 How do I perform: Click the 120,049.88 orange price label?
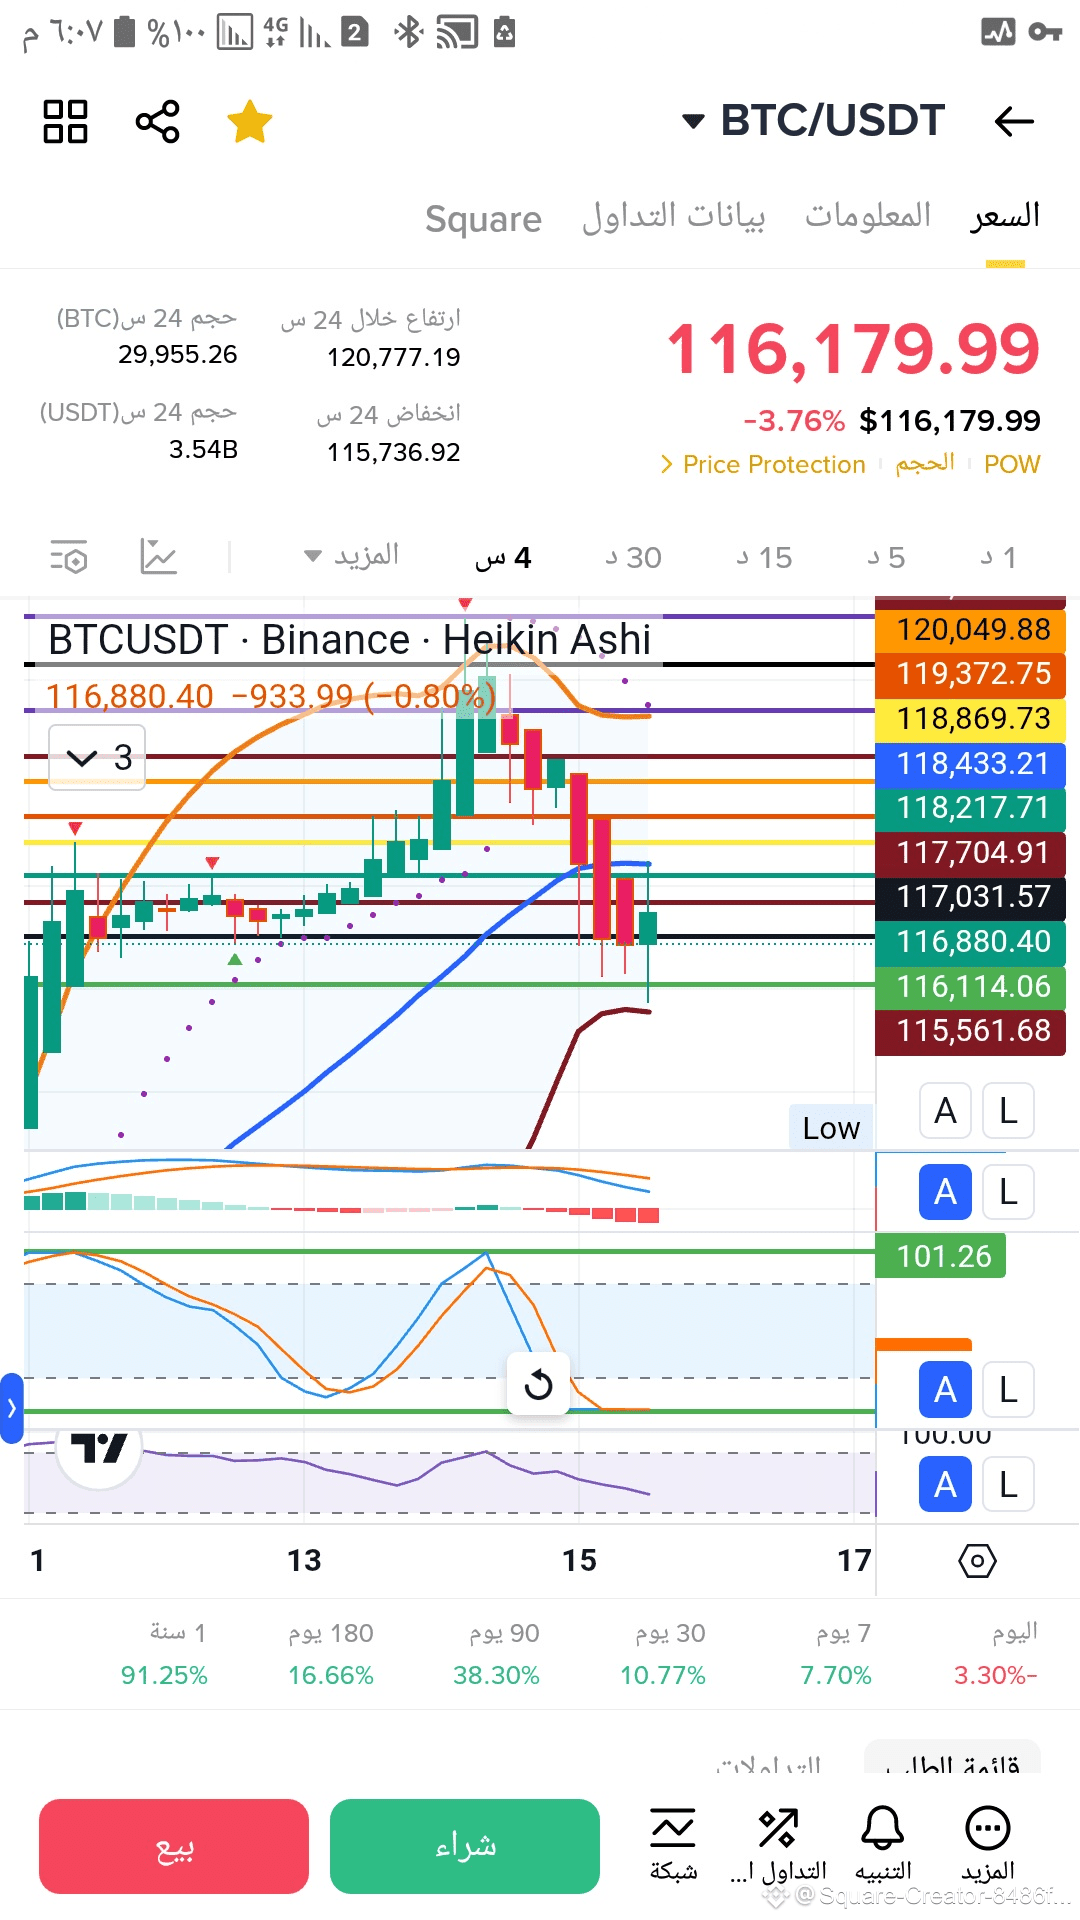[x=970, y=629]
